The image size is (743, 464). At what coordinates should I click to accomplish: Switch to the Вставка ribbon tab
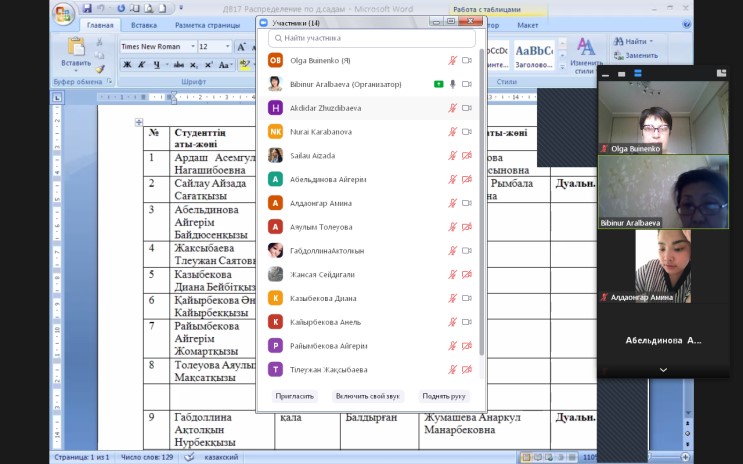click(x=144, y=25)
